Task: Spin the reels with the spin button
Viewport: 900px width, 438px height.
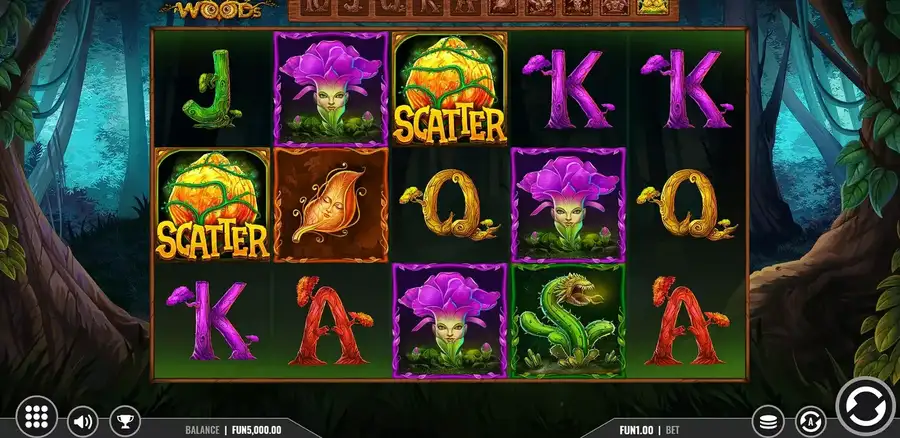Action: (x=868, y=406)
